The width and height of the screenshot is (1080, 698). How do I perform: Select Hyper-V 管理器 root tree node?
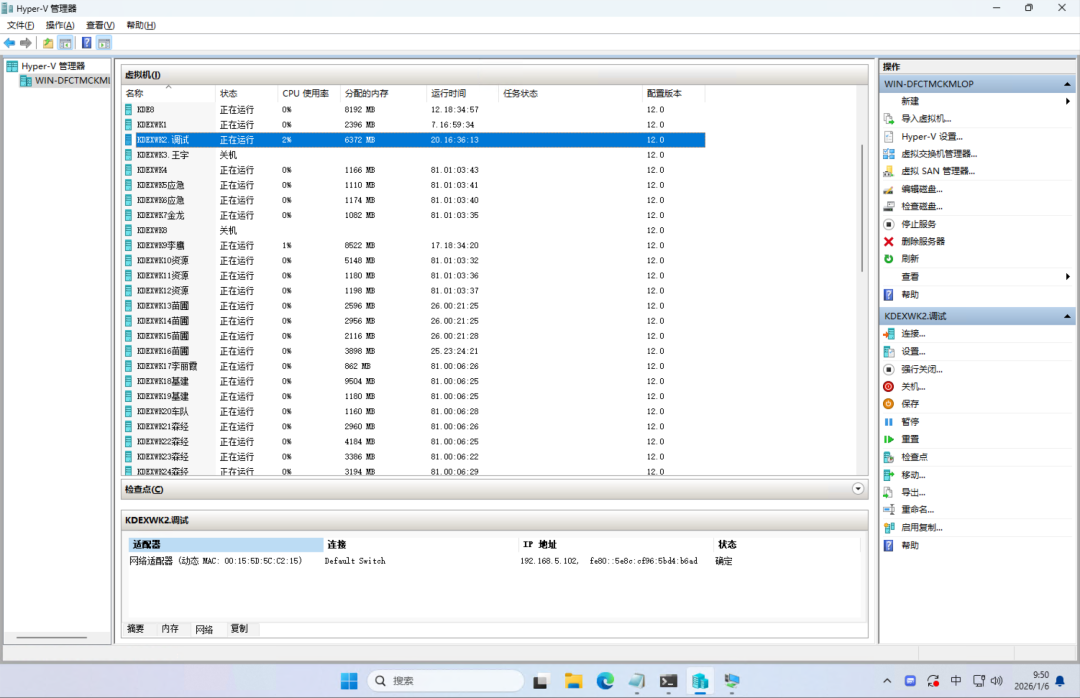(53, 66)
